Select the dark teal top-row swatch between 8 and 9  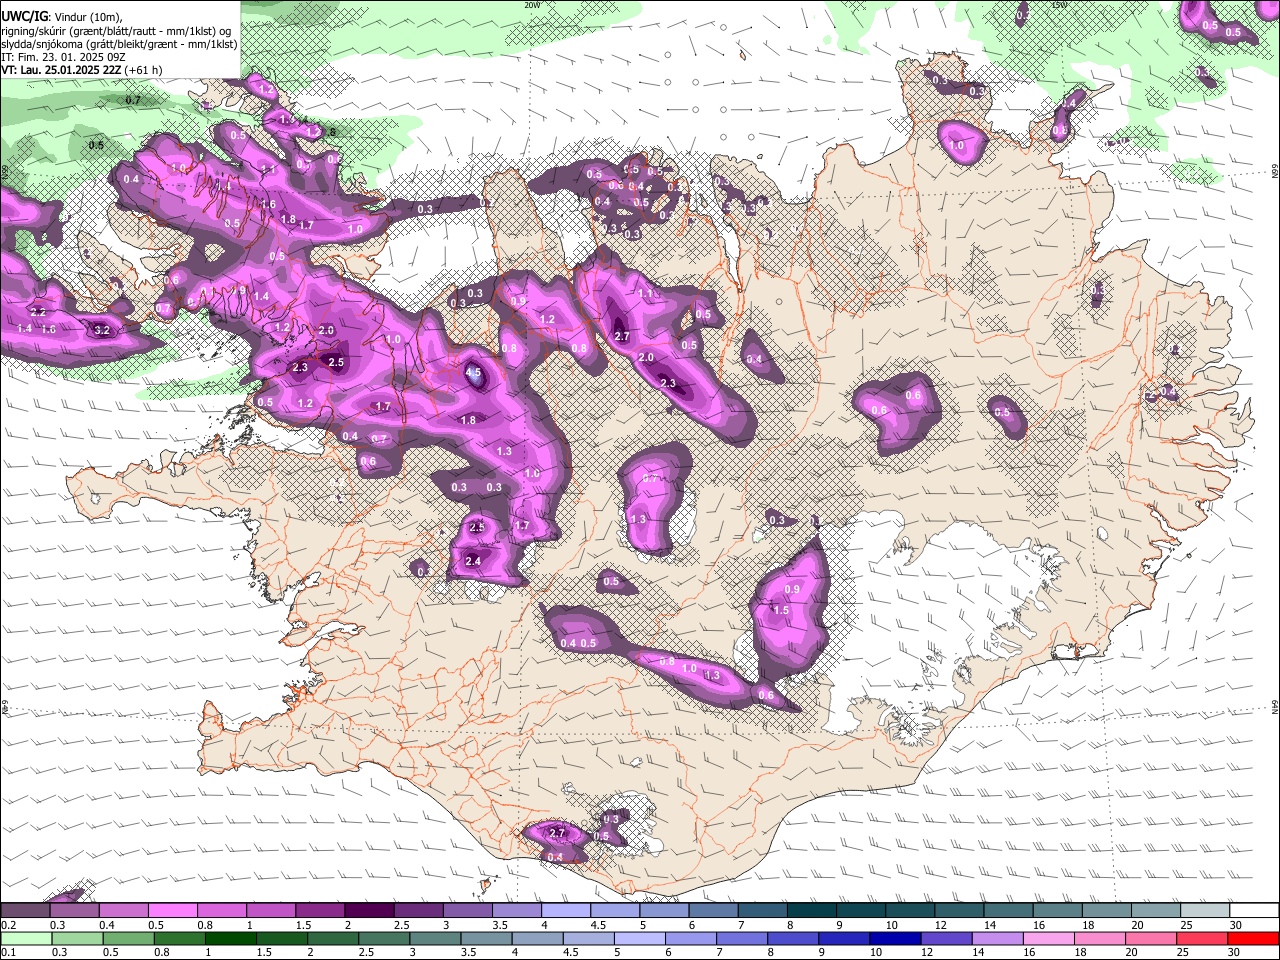811,911
